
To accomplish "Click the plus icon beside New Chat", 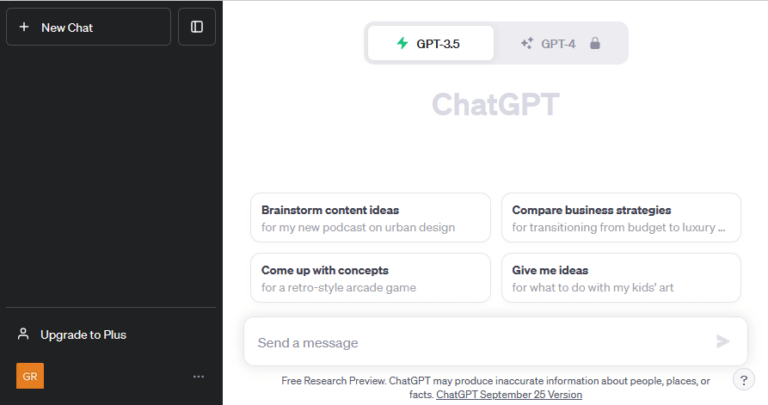I will pos(24,27).
